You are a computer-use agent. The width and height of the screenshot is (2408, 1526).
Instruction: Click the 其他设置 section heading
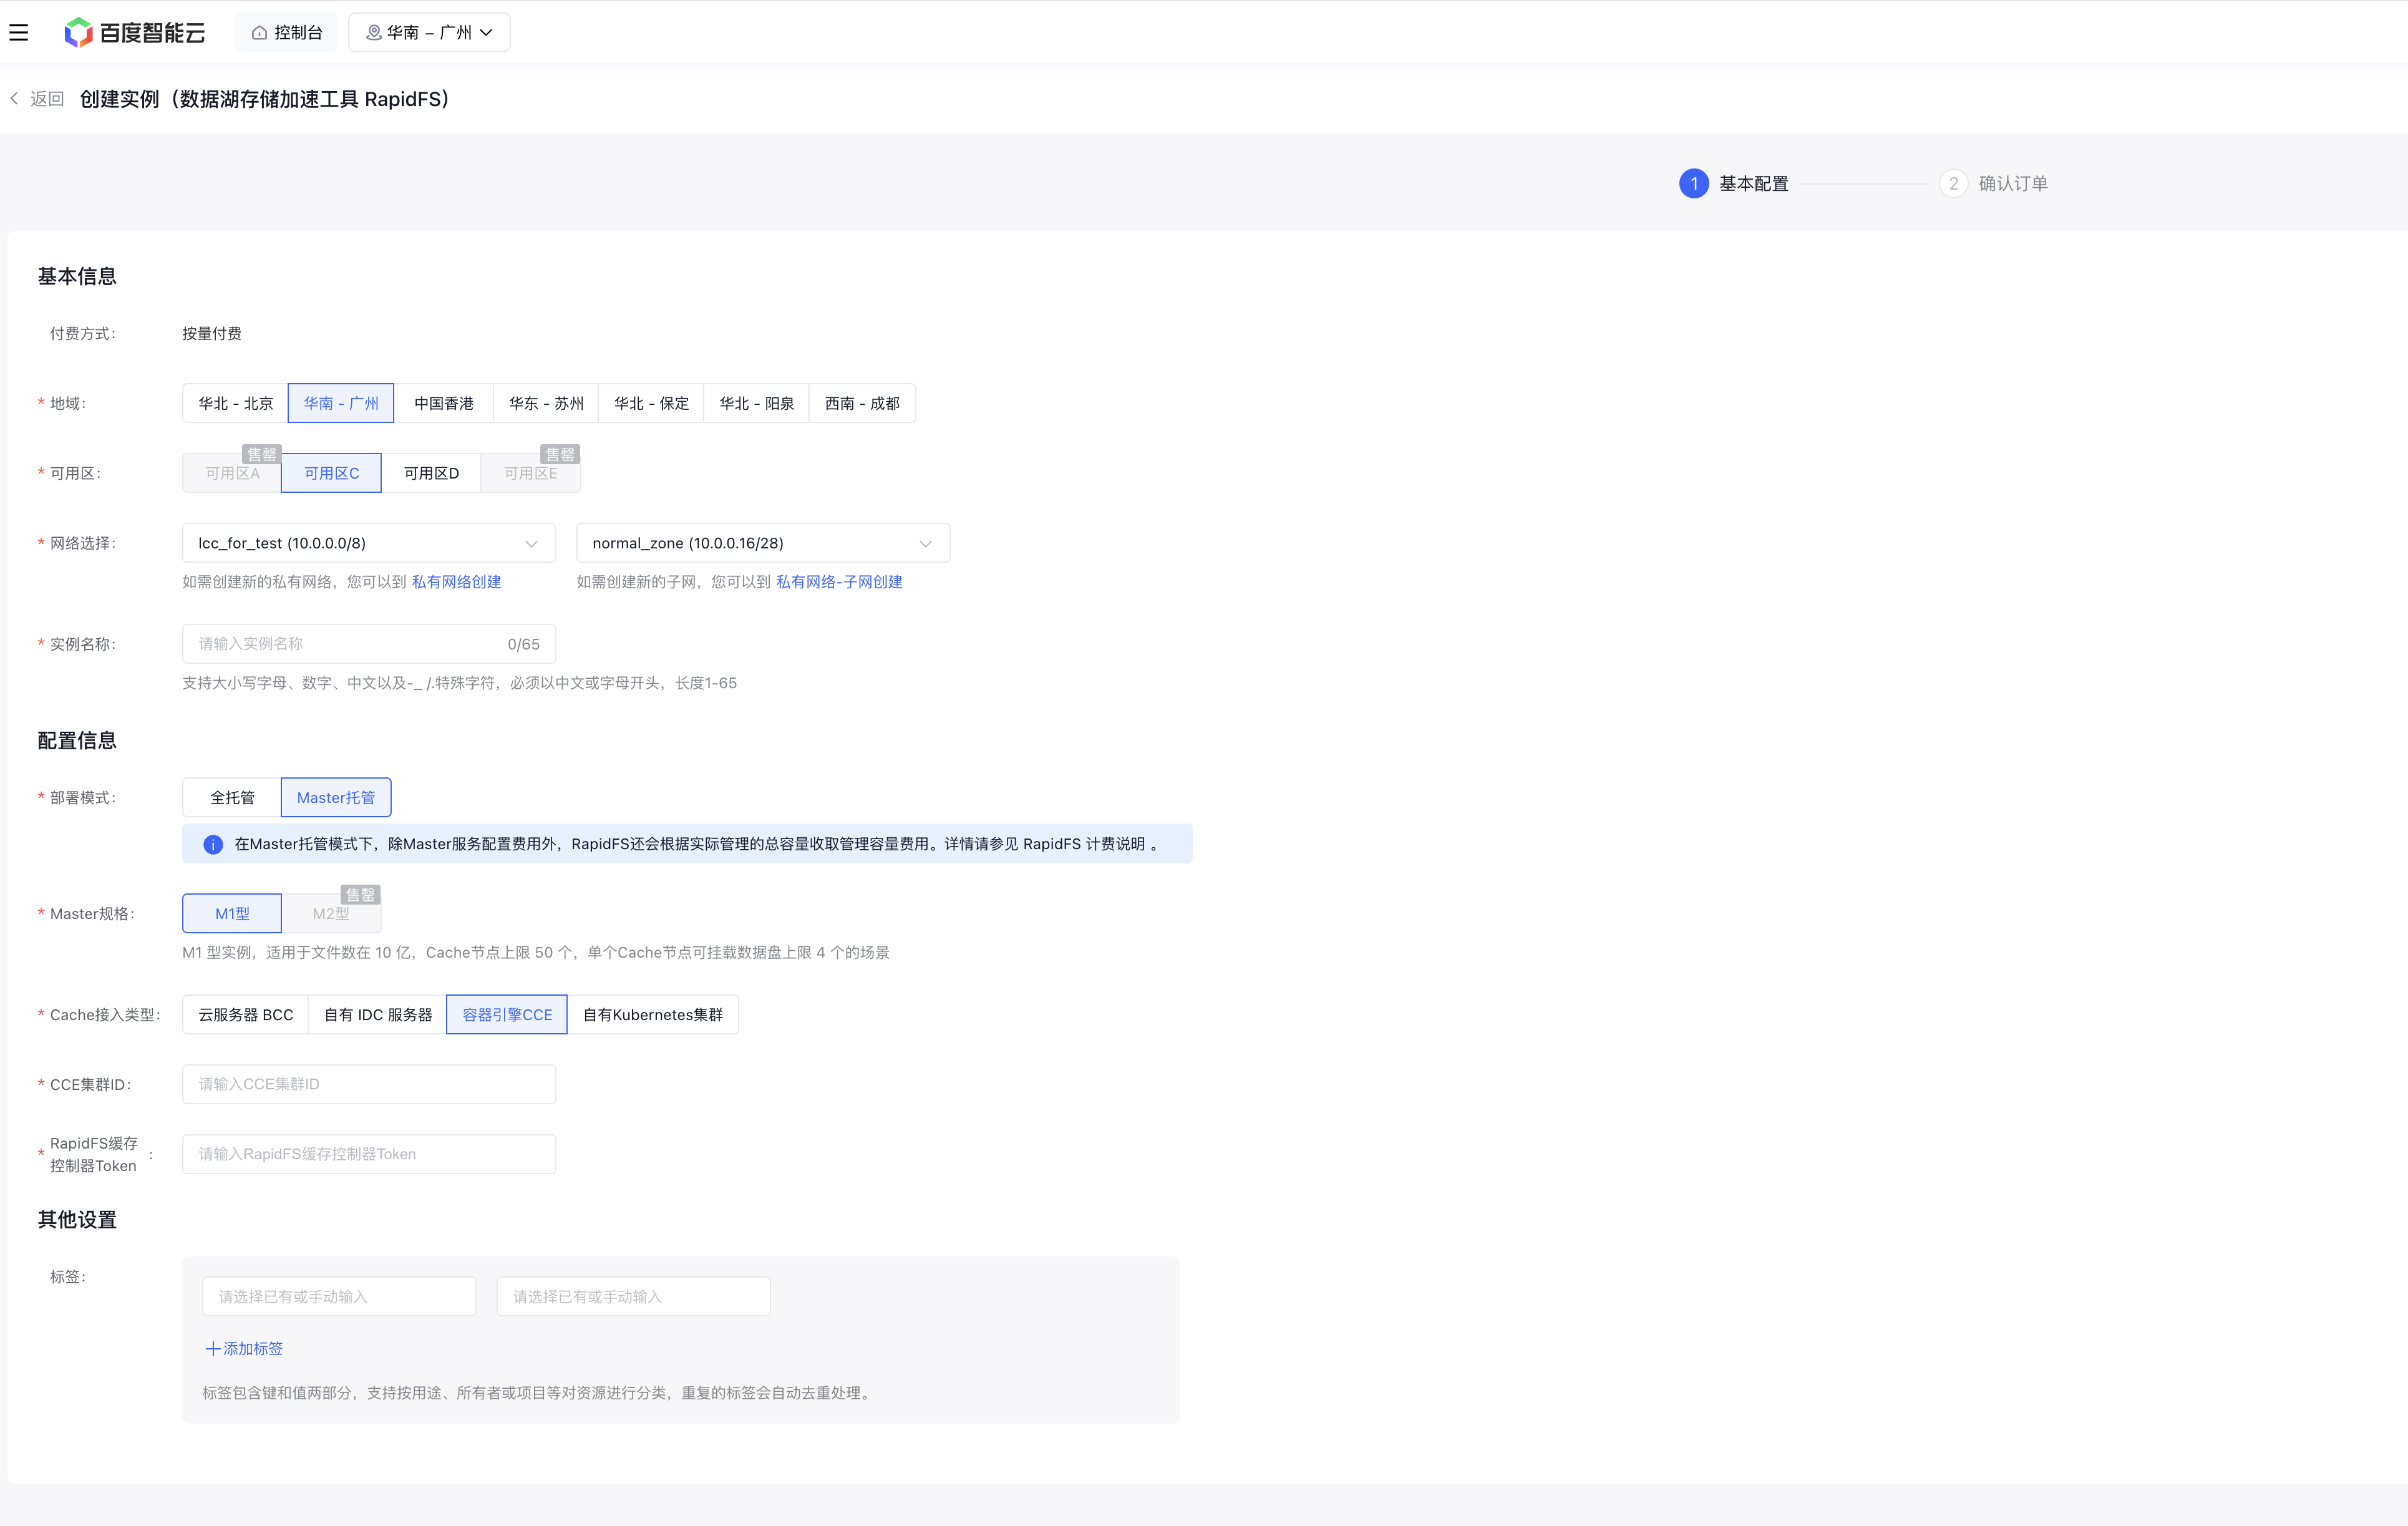pyautogui.click(x=77, y=1220)
